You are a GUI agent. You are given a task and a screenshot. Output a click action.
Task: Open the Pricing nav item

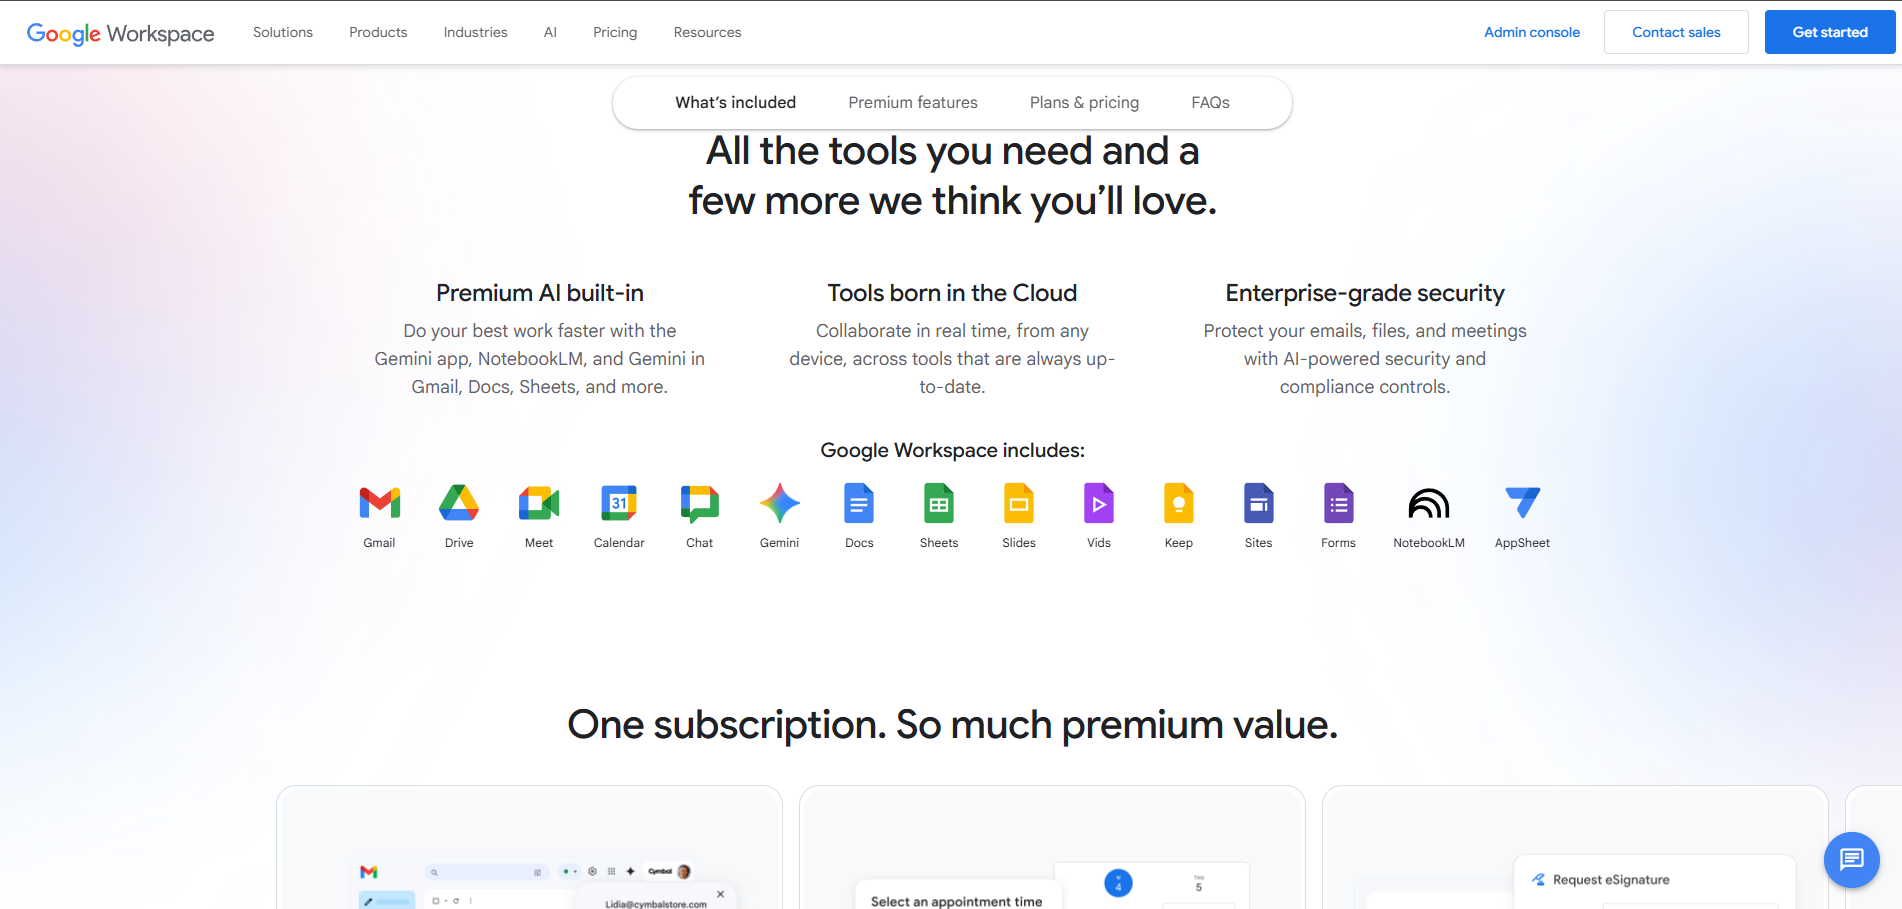click(615, 32)
